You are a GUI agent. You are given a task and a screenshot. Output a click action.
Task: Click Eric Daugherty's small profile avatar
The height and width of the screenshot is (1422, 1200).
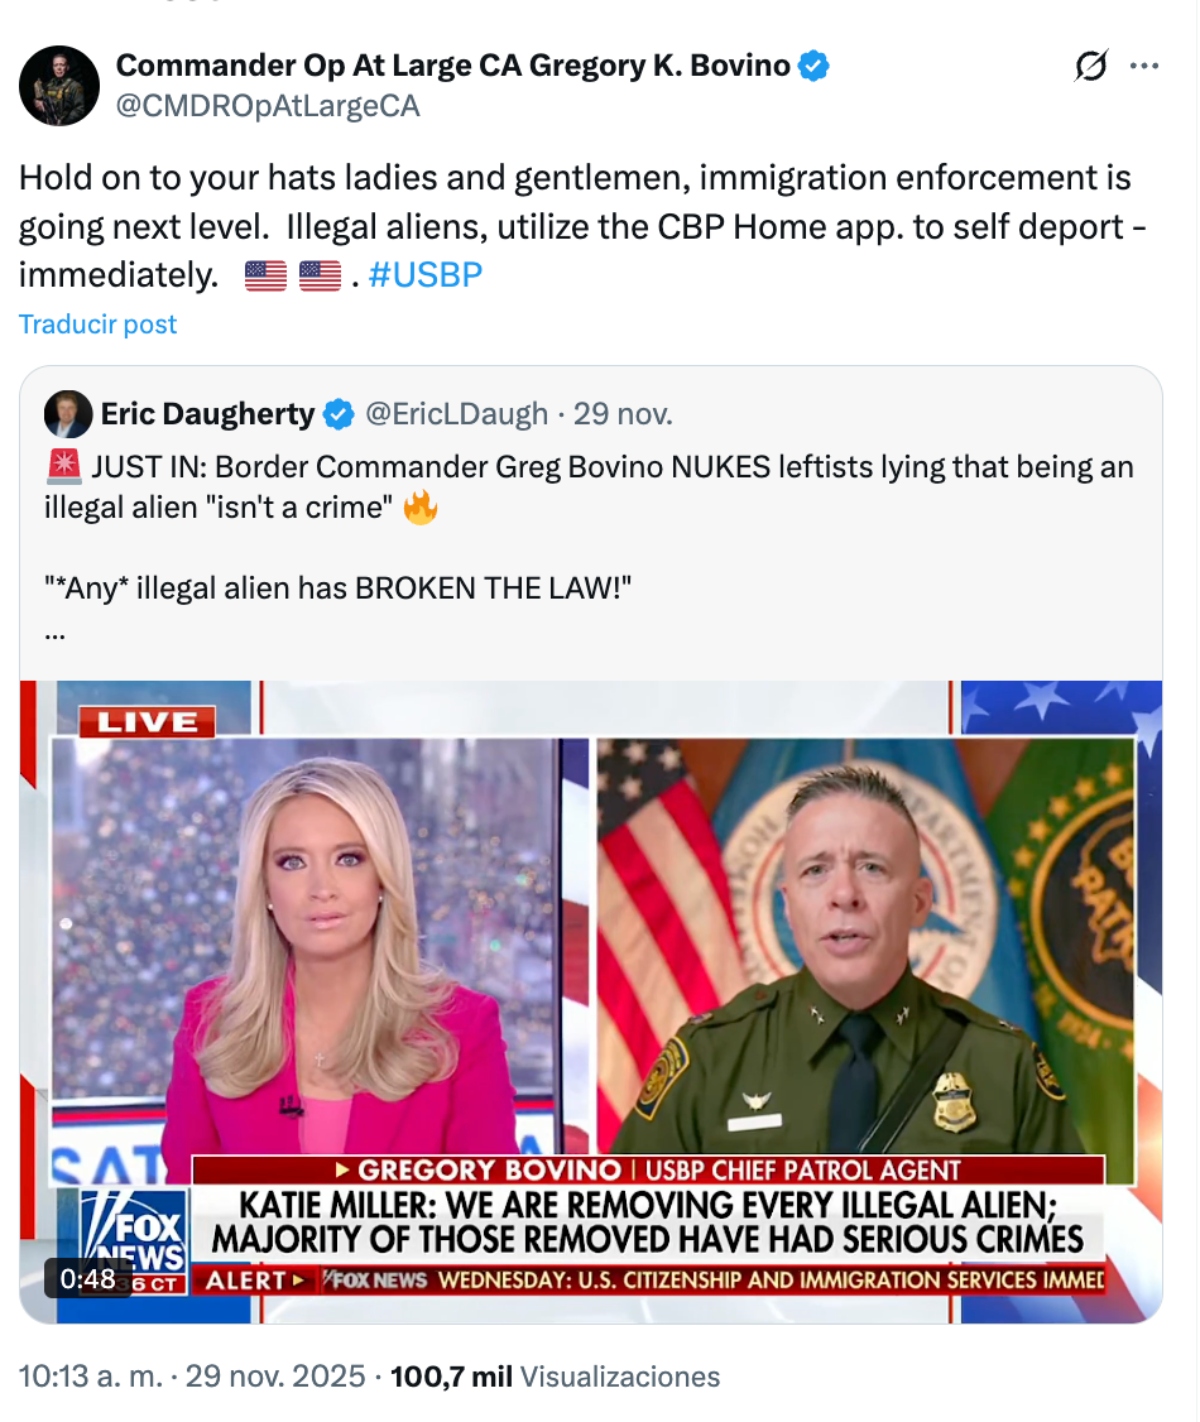point(68,414)
